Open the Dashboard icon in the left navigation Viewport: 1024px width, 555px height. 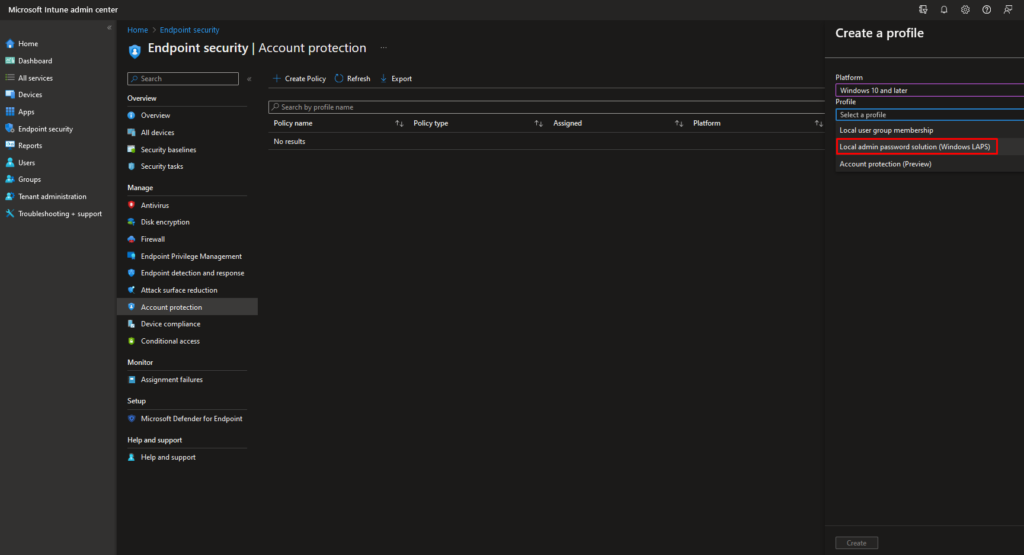point(10,61)
